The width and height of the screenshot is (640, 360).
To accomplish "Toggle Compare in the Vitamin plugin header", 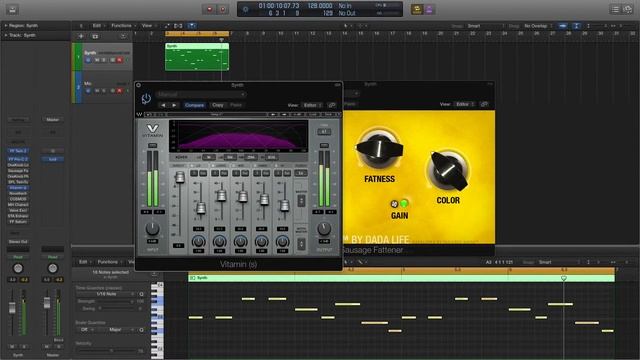I will click(194, 105).
